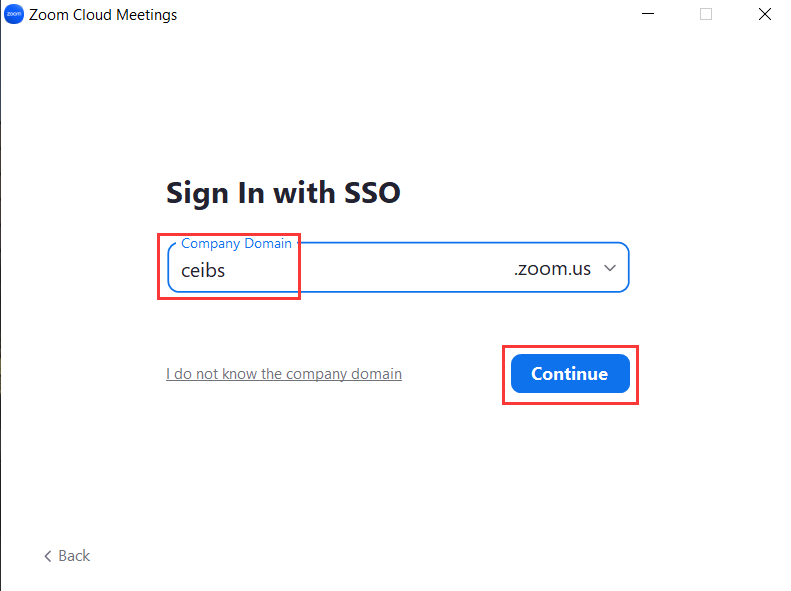The width and height of the screenshot is (791, 591).
Task: Click empty space between ceibs and .zoom.us
Action: 368,270
